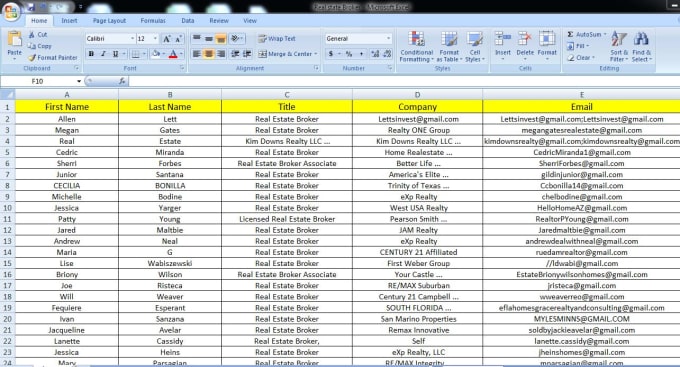This screenshot has height=367, width=680.
Task: Open the AutoSum dropdown arrow
Action: pos(605,34)
